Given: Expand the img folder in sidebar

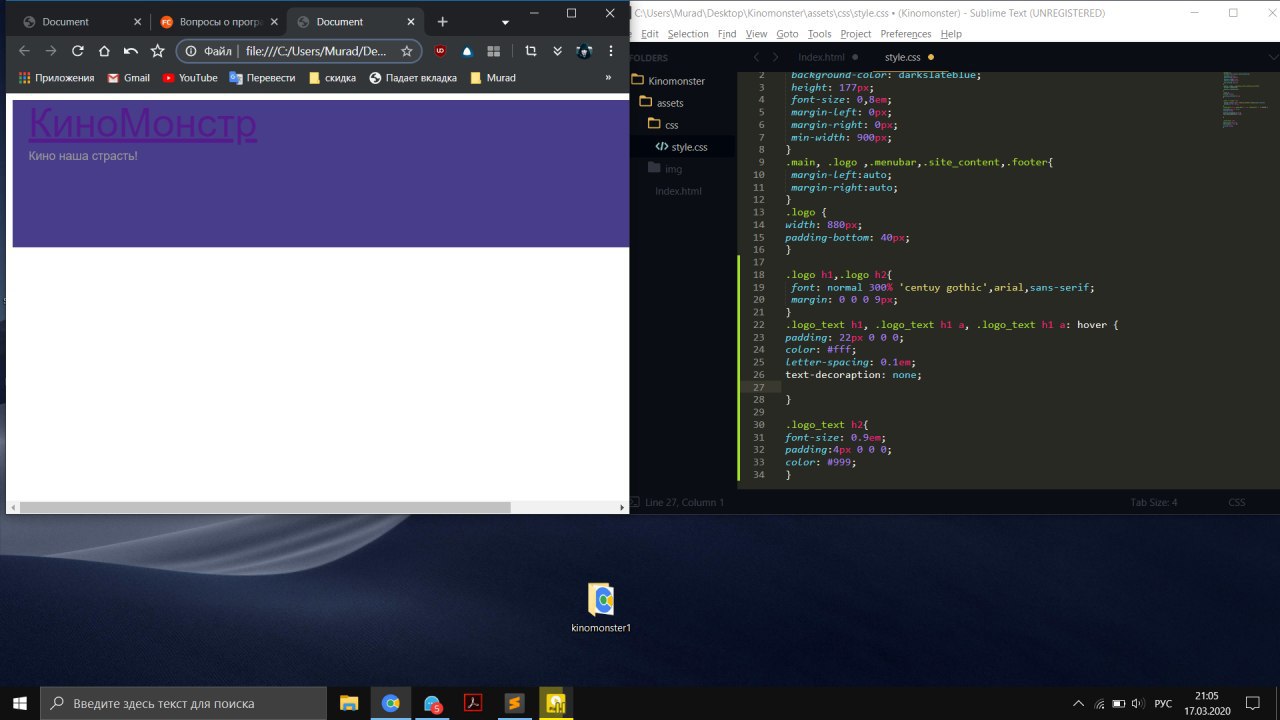Looking at the screenshot, I should tap(665, 169).
